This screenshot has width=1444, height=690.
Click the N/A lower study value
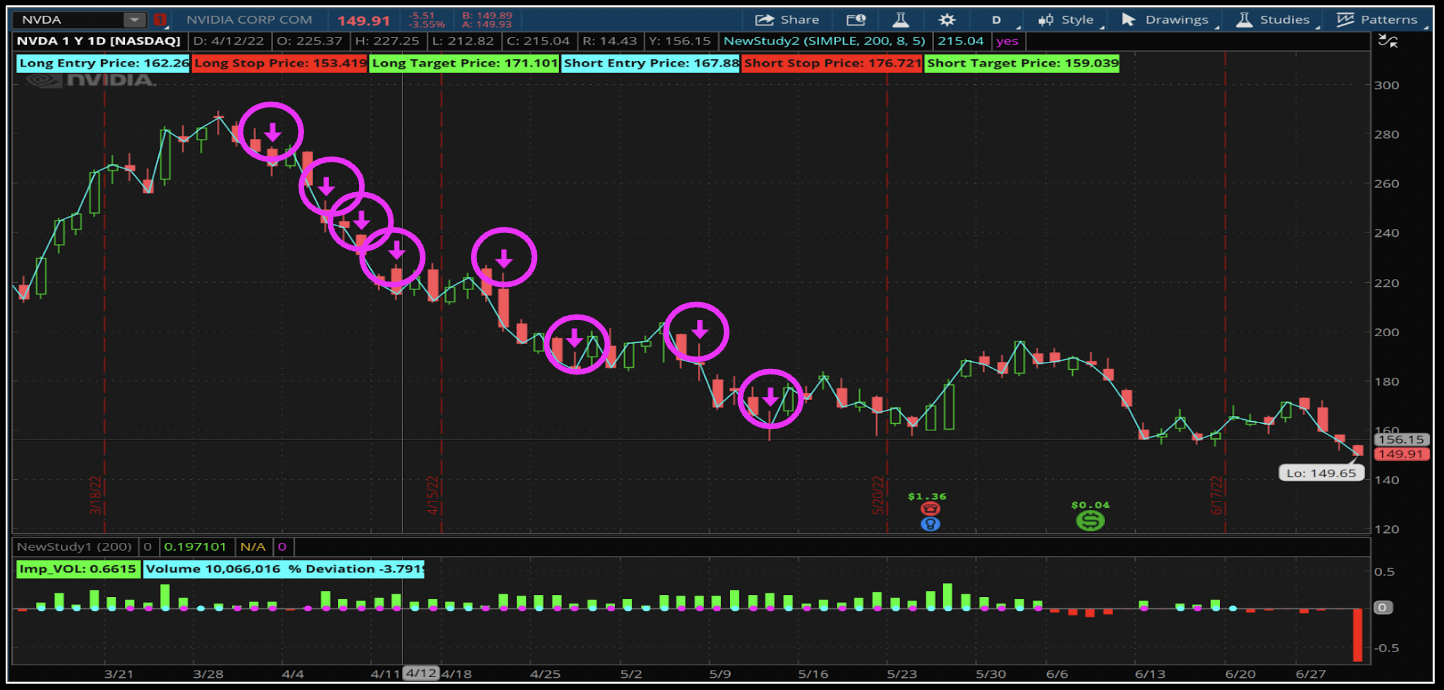click(253, 547)
